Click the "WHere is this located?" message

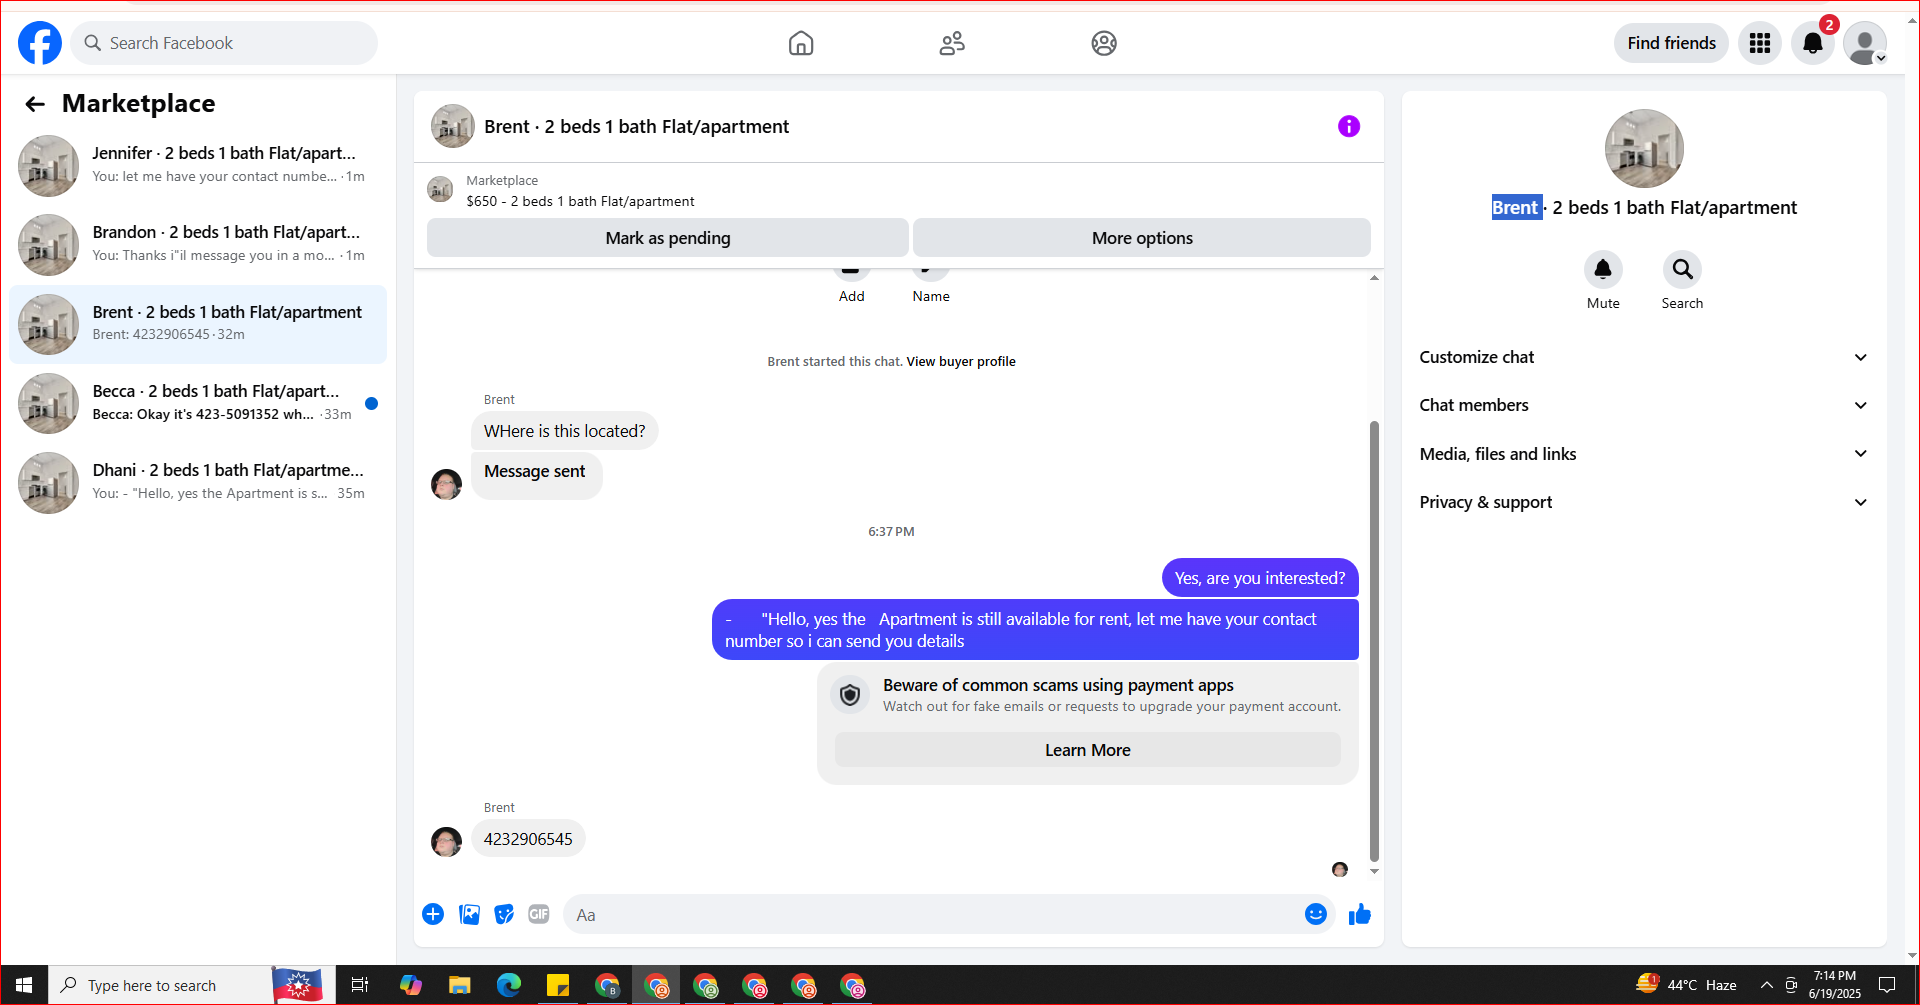coord(565,431)
